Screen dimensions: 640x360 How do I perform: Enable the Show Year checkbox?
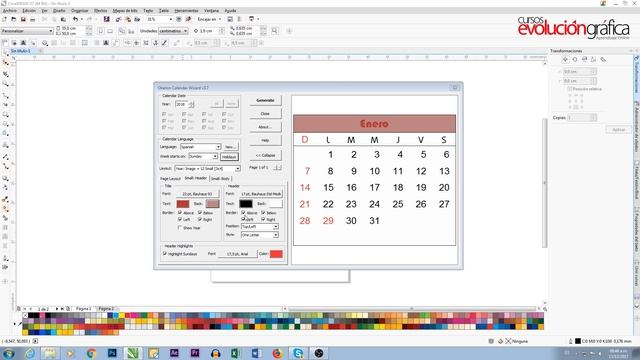[x=180, y=227]
